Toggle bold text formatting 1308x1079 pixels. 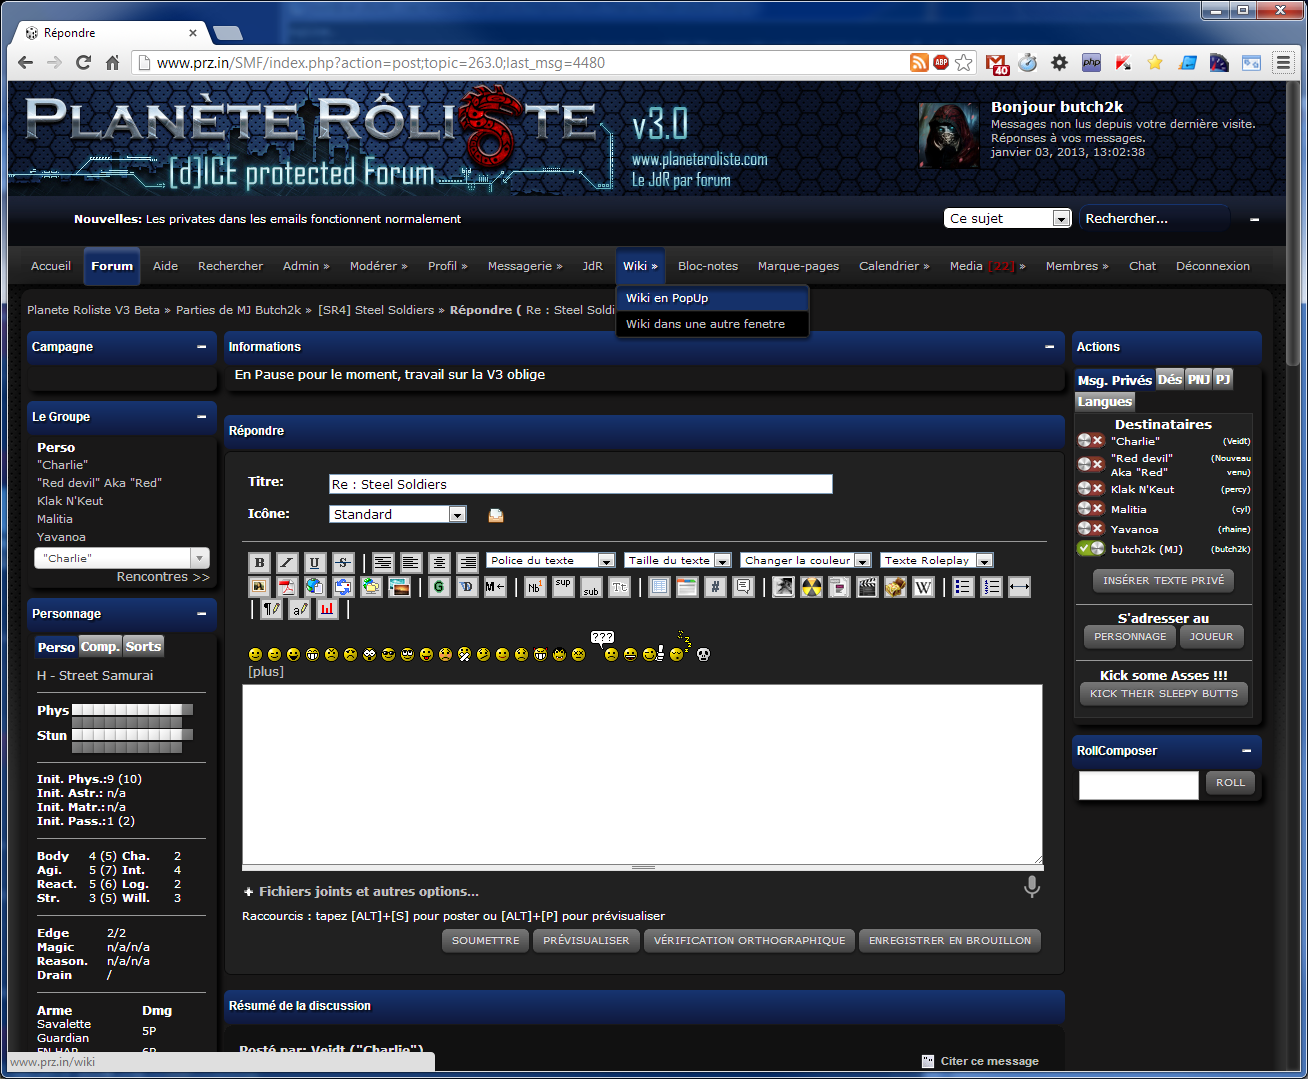[259, 563]
